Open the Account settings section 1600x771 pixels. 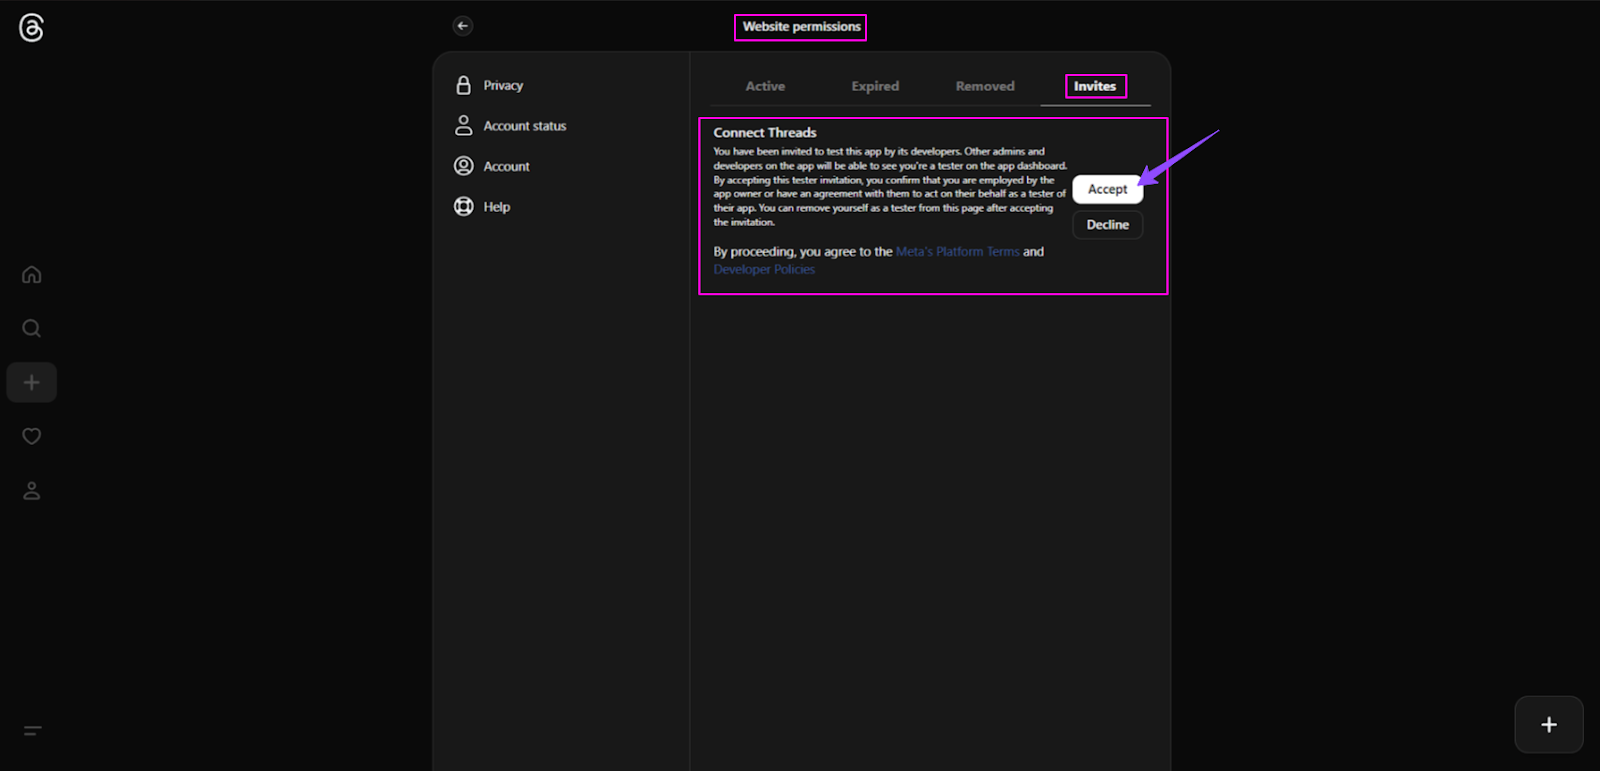click(x=506, y=166)
